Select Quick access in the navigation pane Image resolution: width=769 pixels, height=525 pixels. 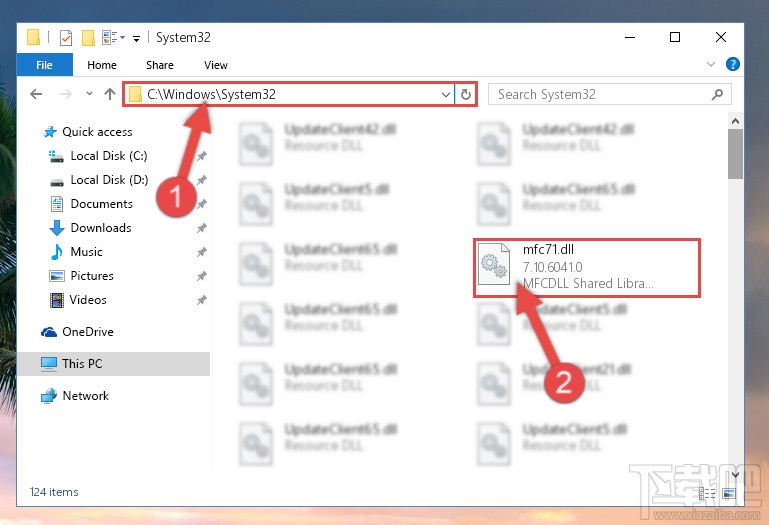[97, 131]
